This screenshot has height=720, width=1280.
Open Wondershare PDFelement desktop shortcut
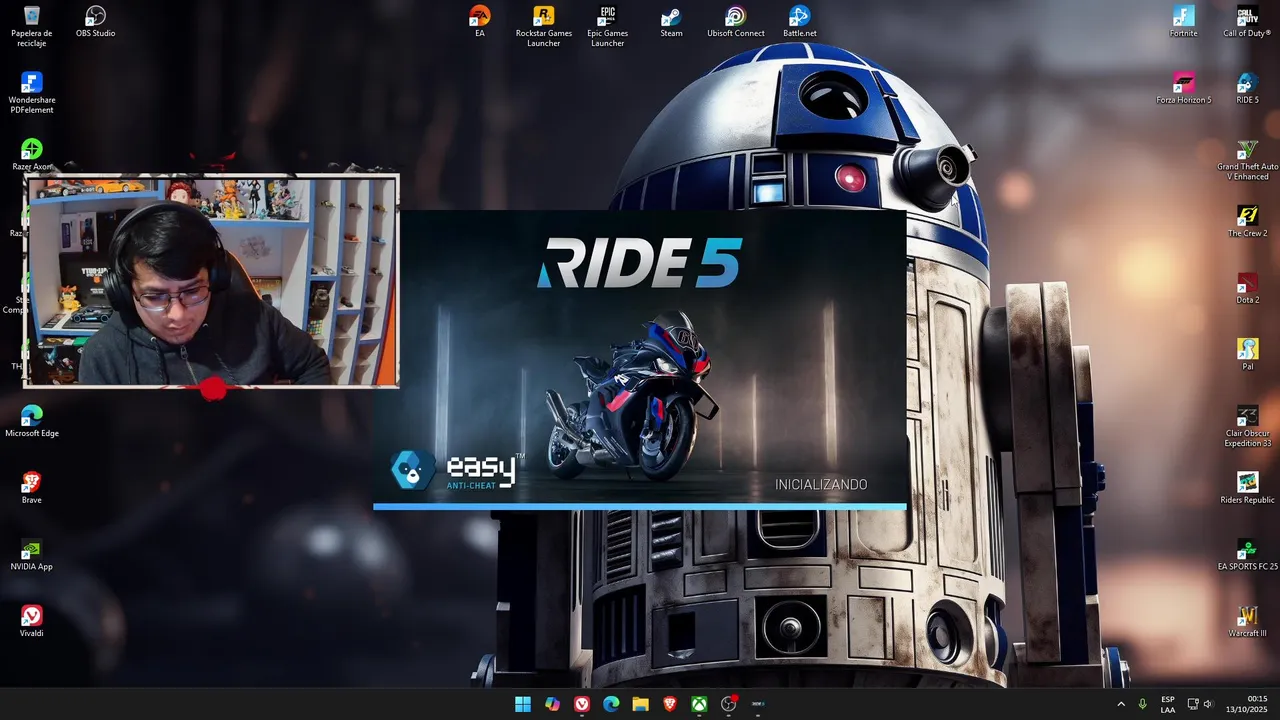(32, 93)
